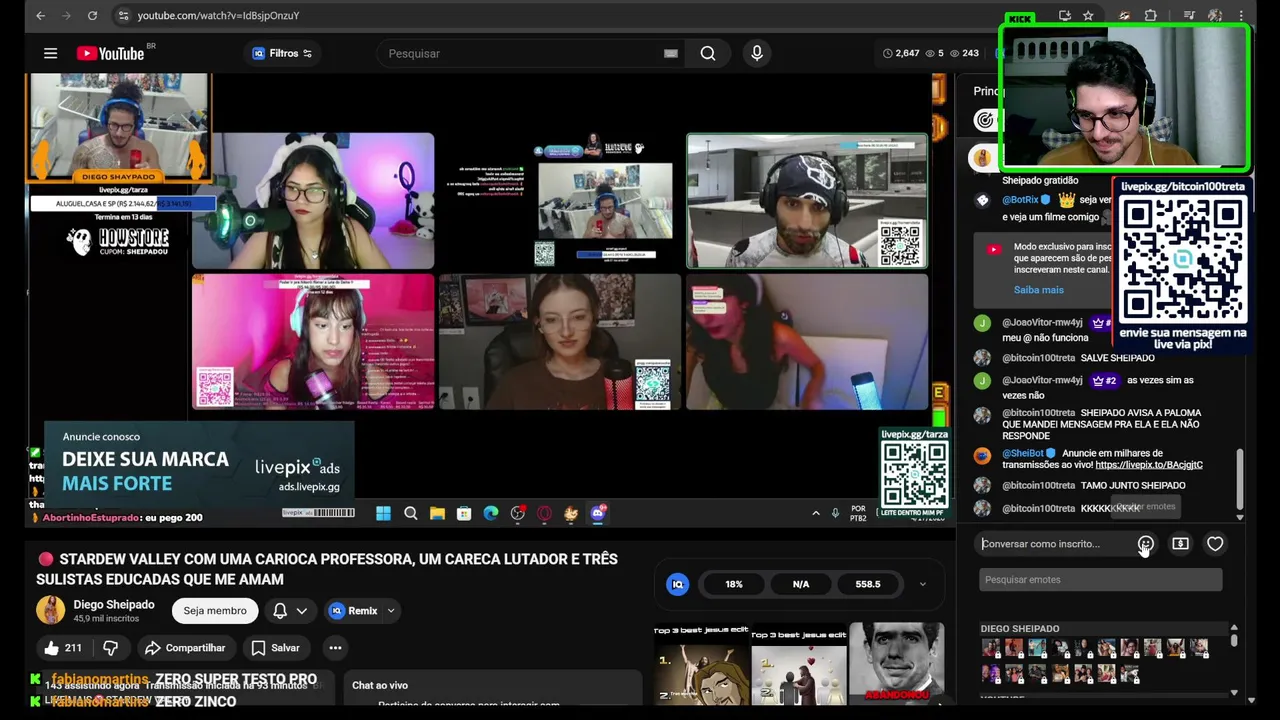
Task: Open the YouTube hamburger guide menu
Action: coord(50,53)
